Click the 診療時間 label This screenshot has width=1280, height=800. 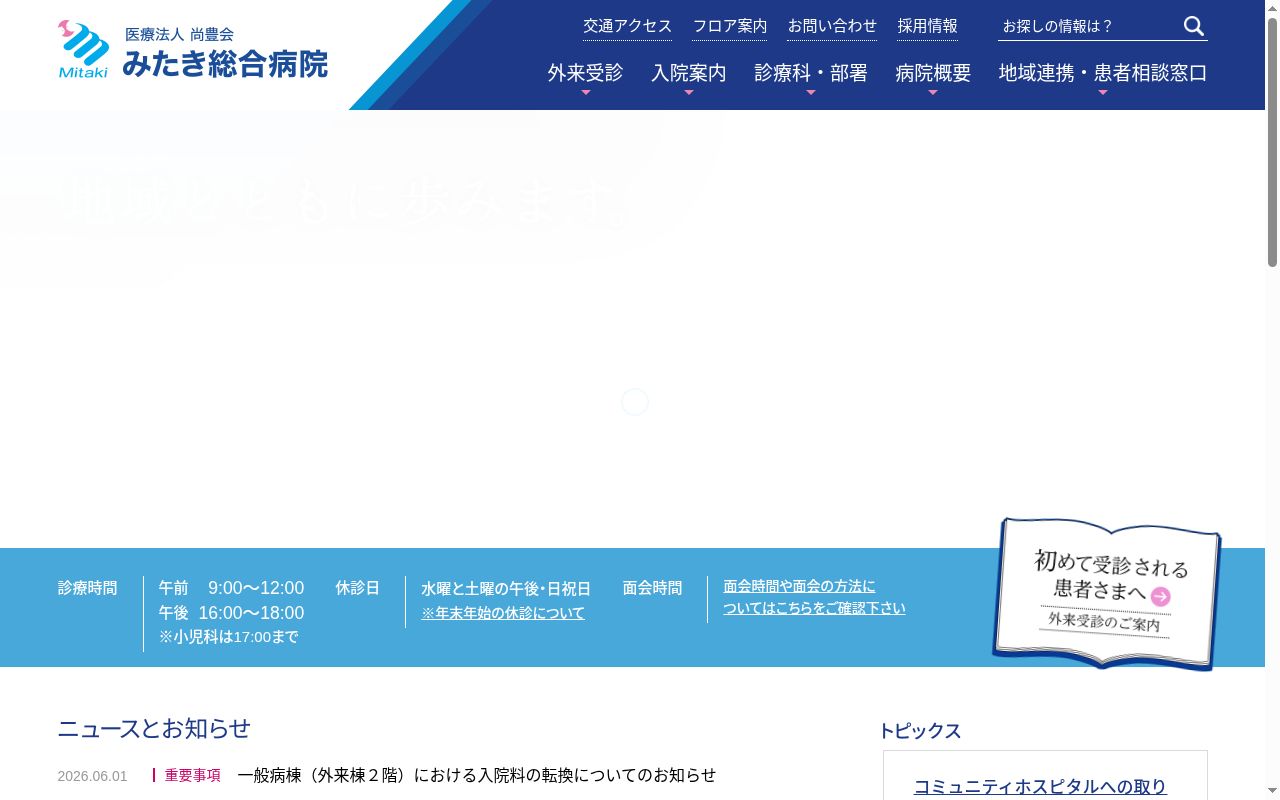coord(87,588)
